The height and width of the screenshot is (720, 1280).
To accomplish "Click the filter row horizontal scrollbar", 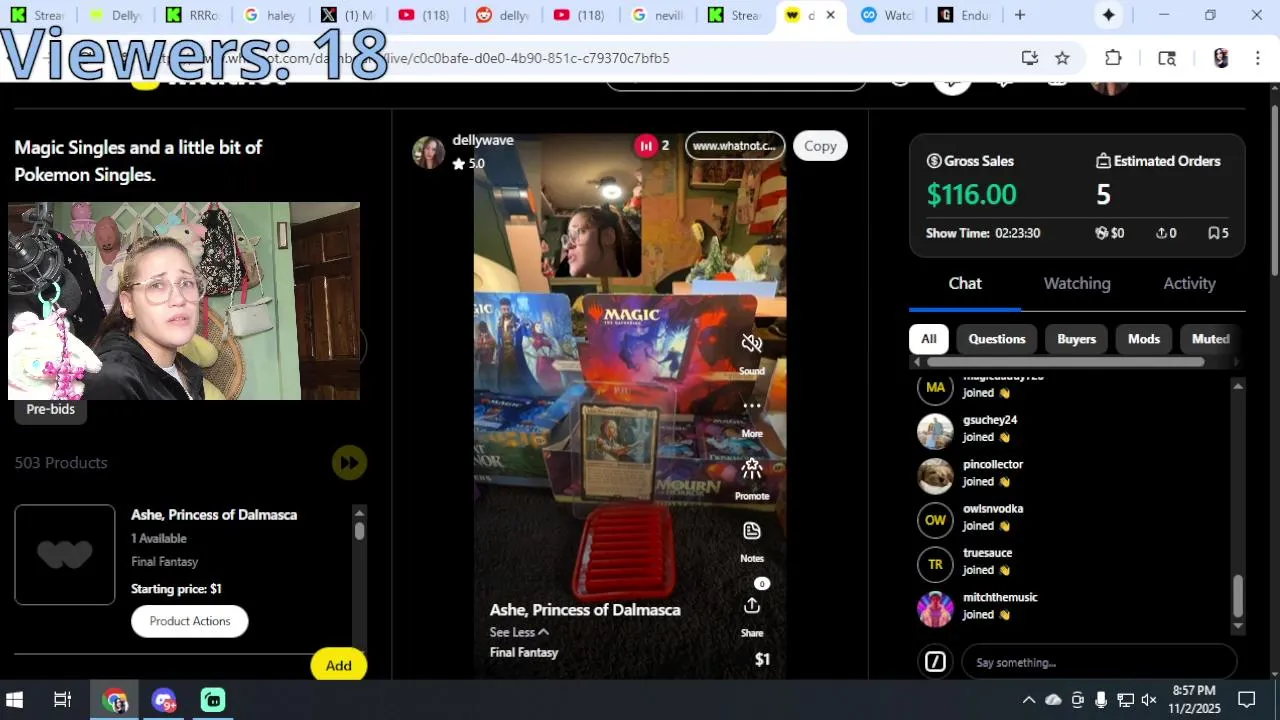I will click(x=1066, y=362).
